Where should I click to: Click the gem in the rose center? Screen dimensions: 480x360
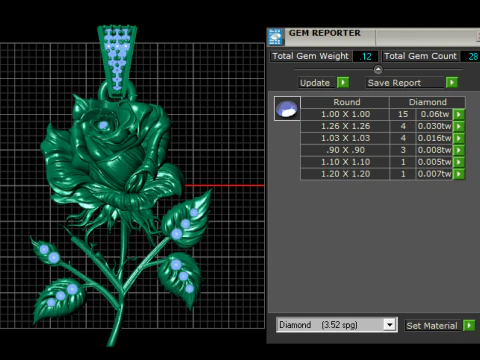pos(103,125)
